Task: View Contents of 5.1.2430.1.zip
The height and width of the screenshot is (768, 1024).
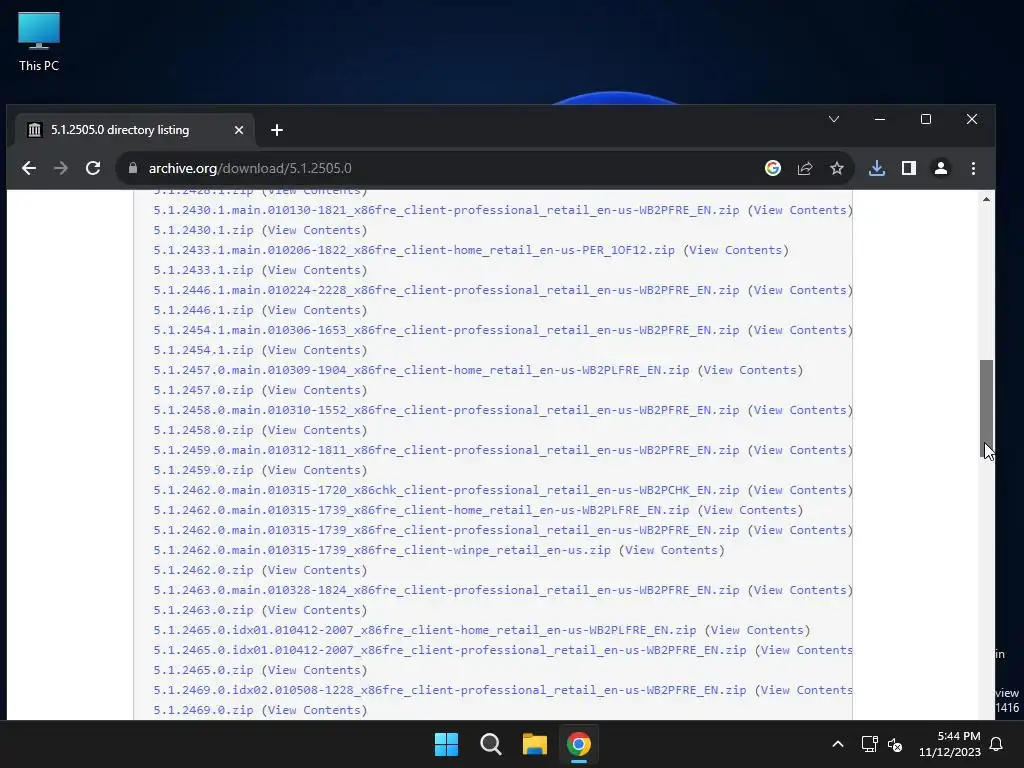Action: tap(314, 231)
